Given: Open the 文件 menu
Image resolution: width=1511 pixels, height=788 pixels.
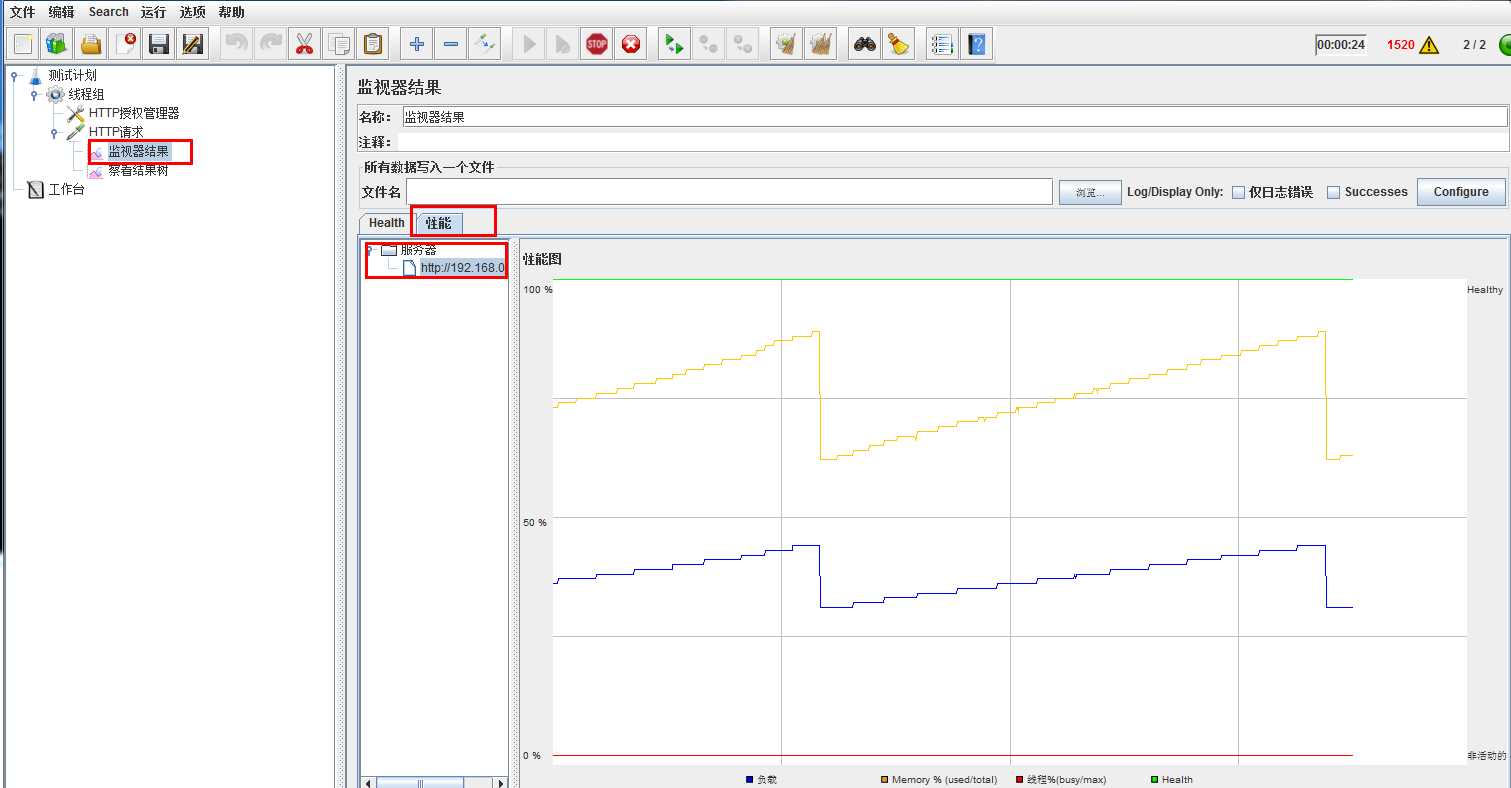Looking at the screenshot, I should point(22,12).
